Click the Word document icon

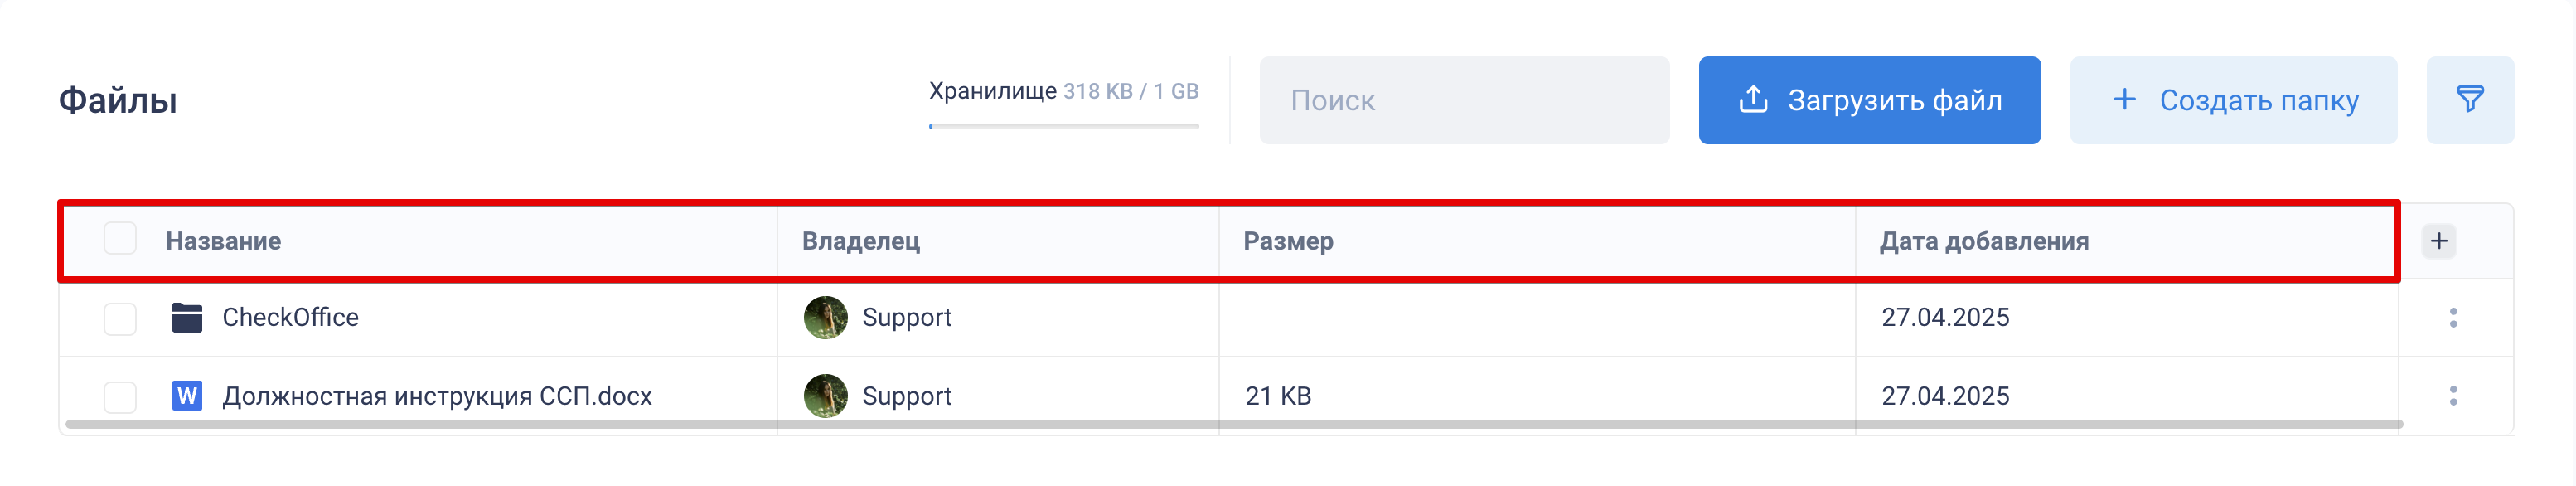[187, 396]
